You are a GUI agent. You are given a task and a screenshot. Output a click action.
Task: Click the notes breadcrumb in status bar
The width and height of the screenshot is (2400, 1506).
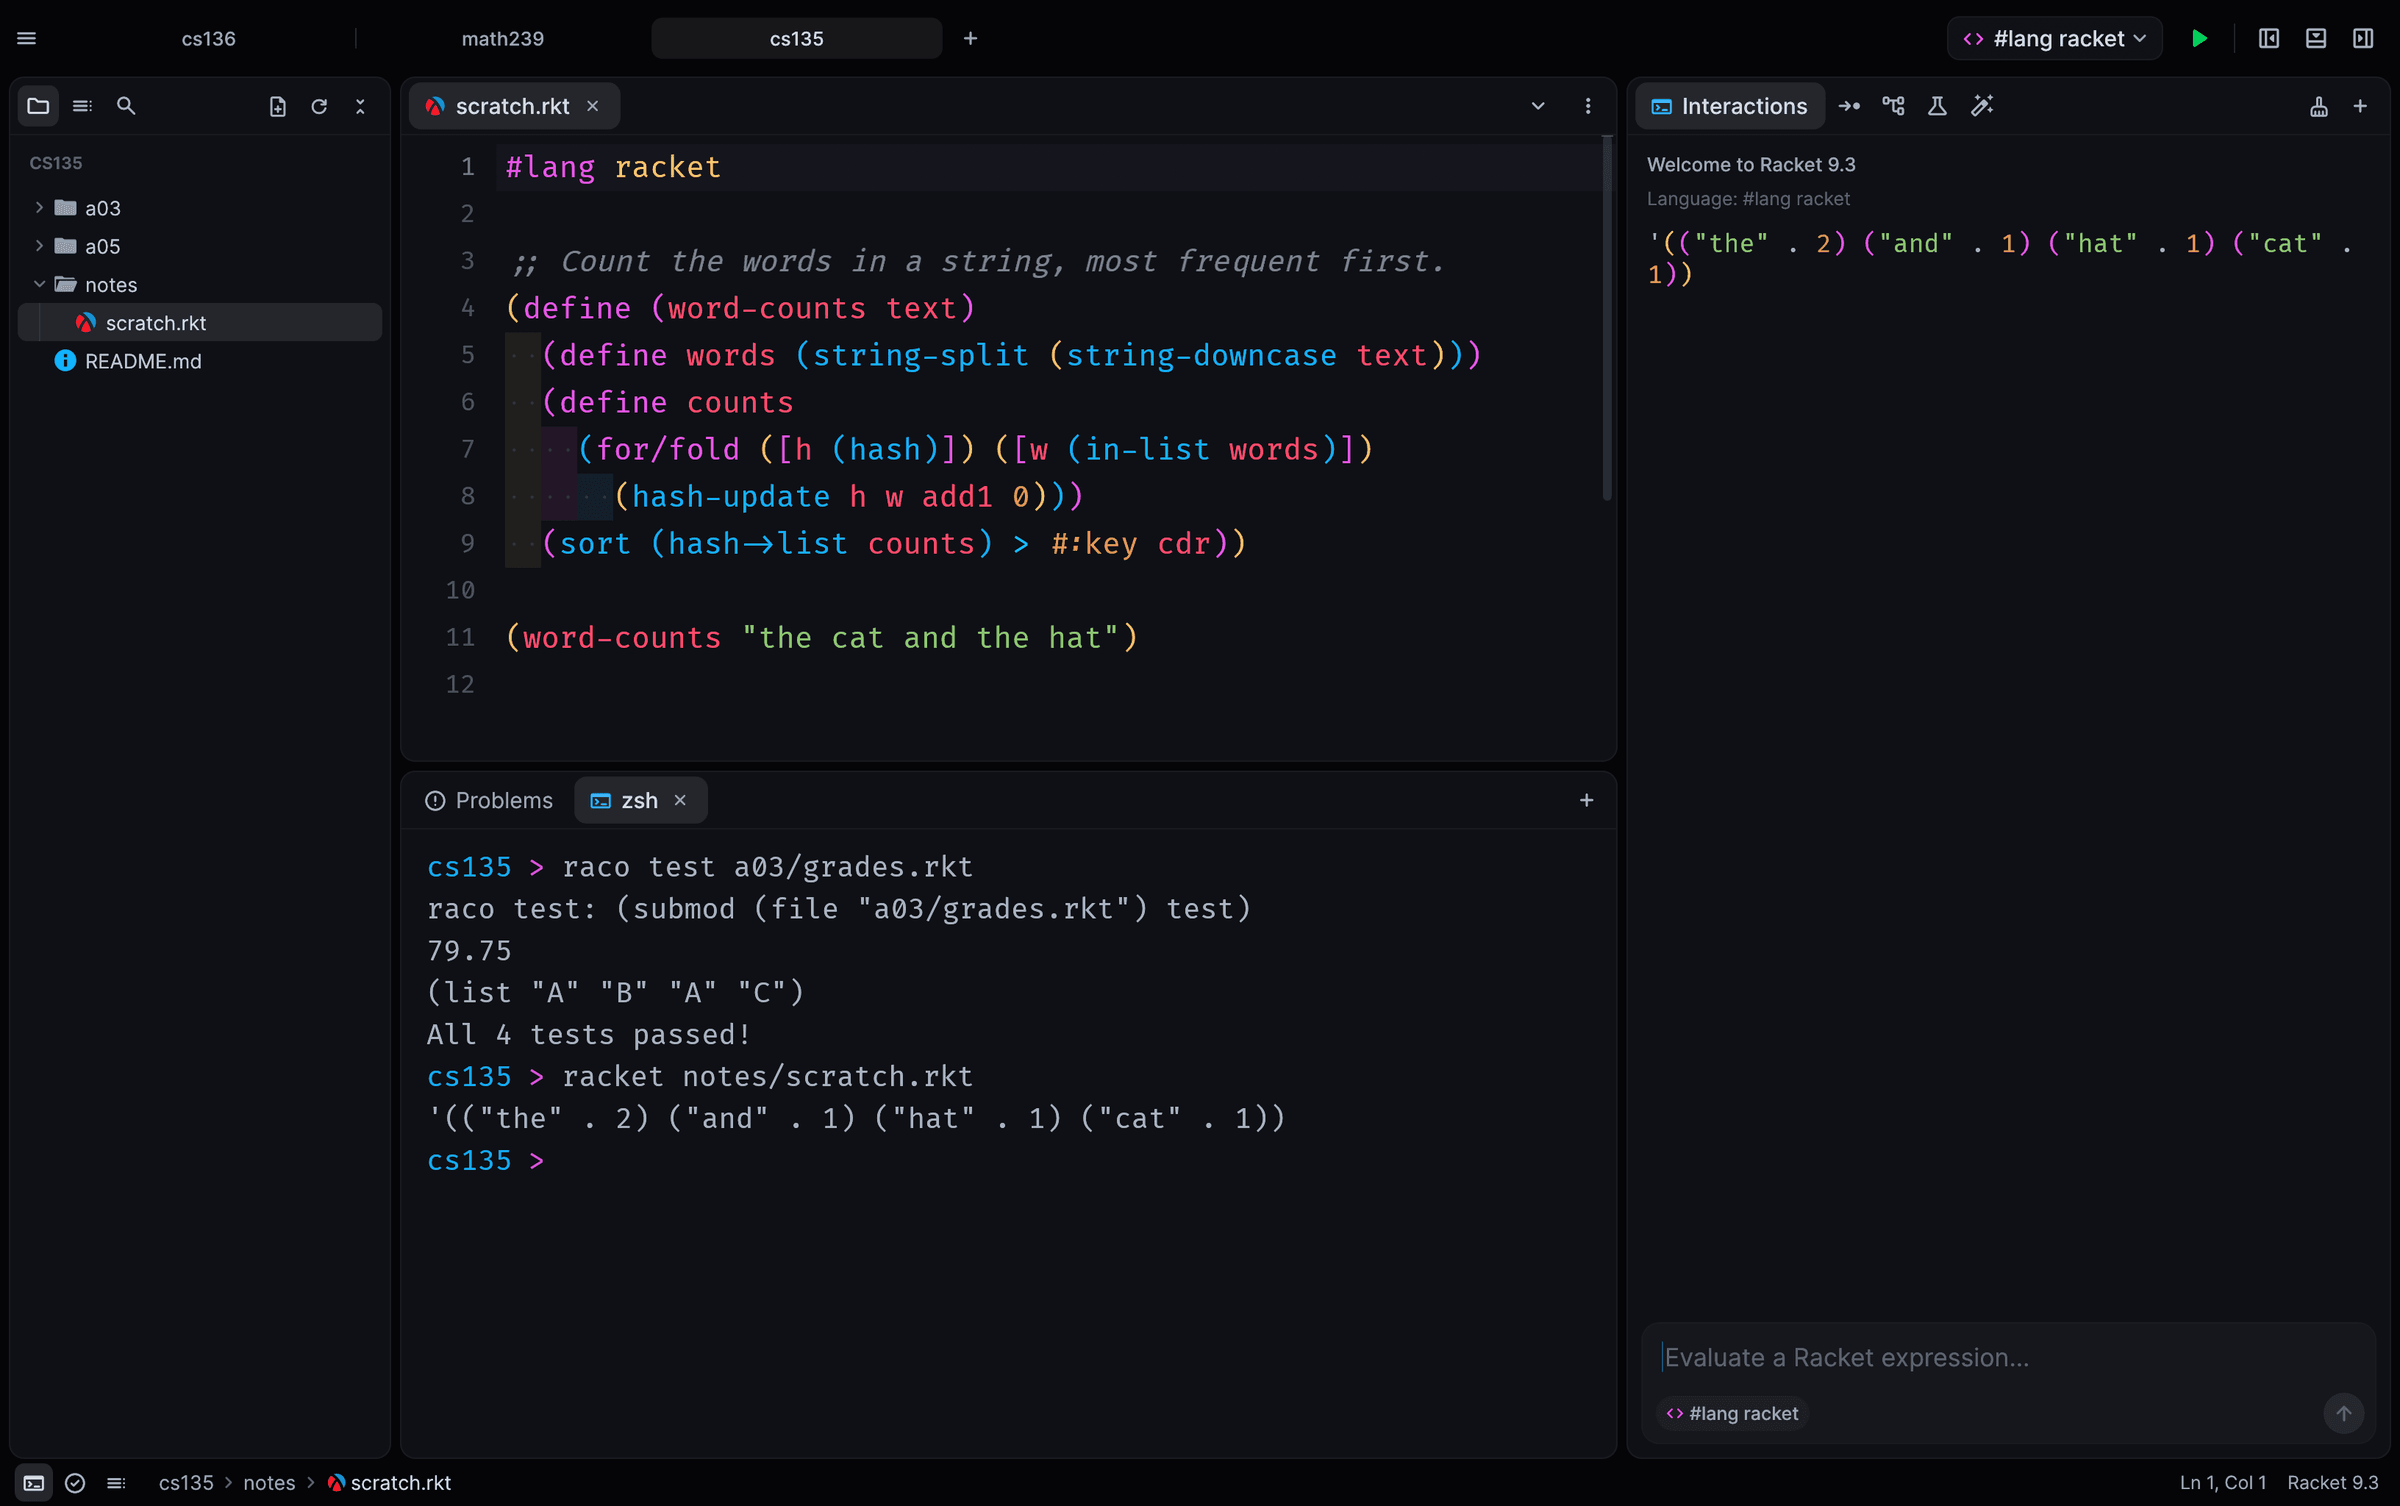pos(269,1483)
